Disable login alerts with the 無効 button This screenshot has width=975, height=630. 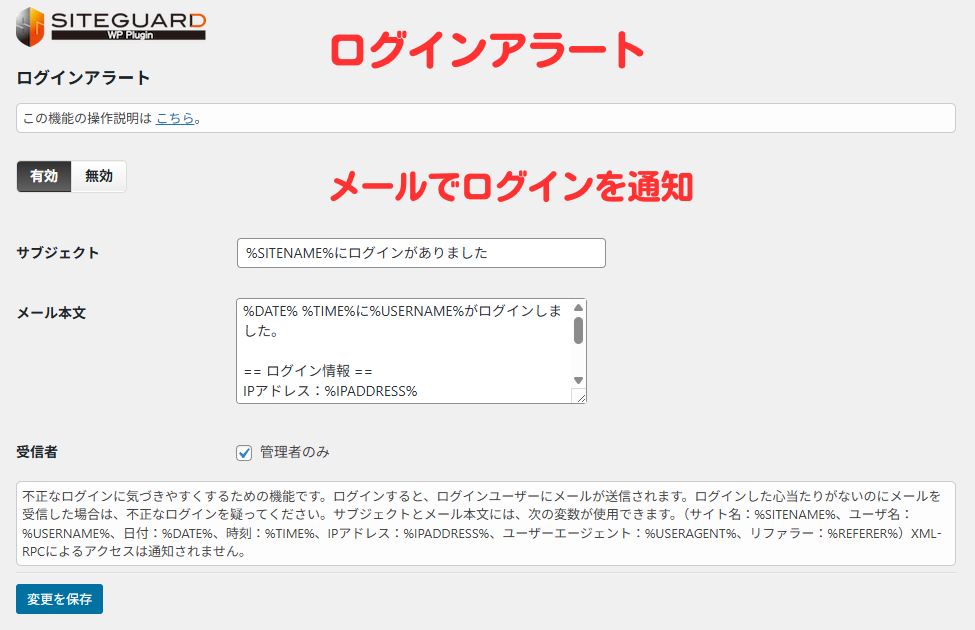[x=99, y=176]
